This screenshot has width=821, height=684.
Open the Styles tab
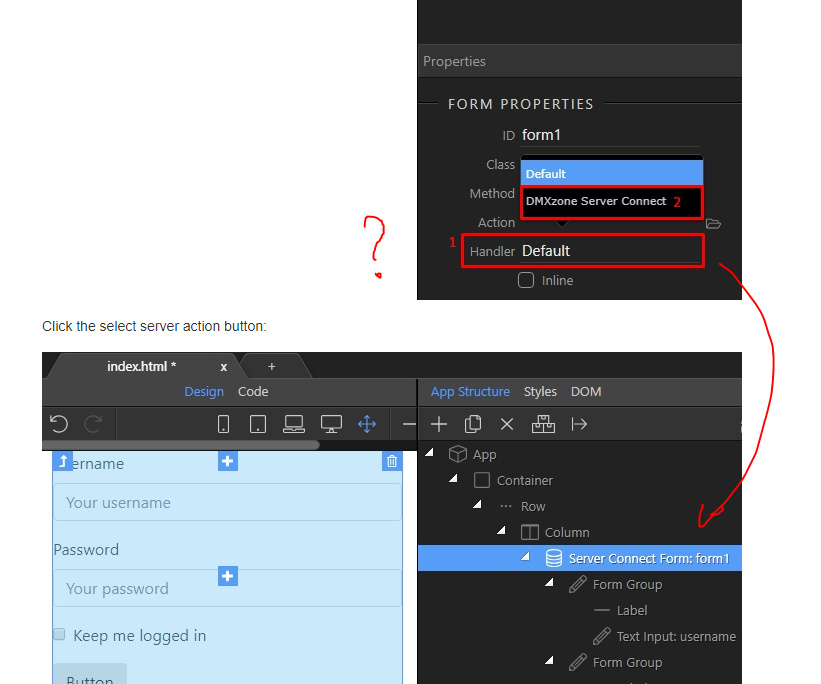click(540, 392)
